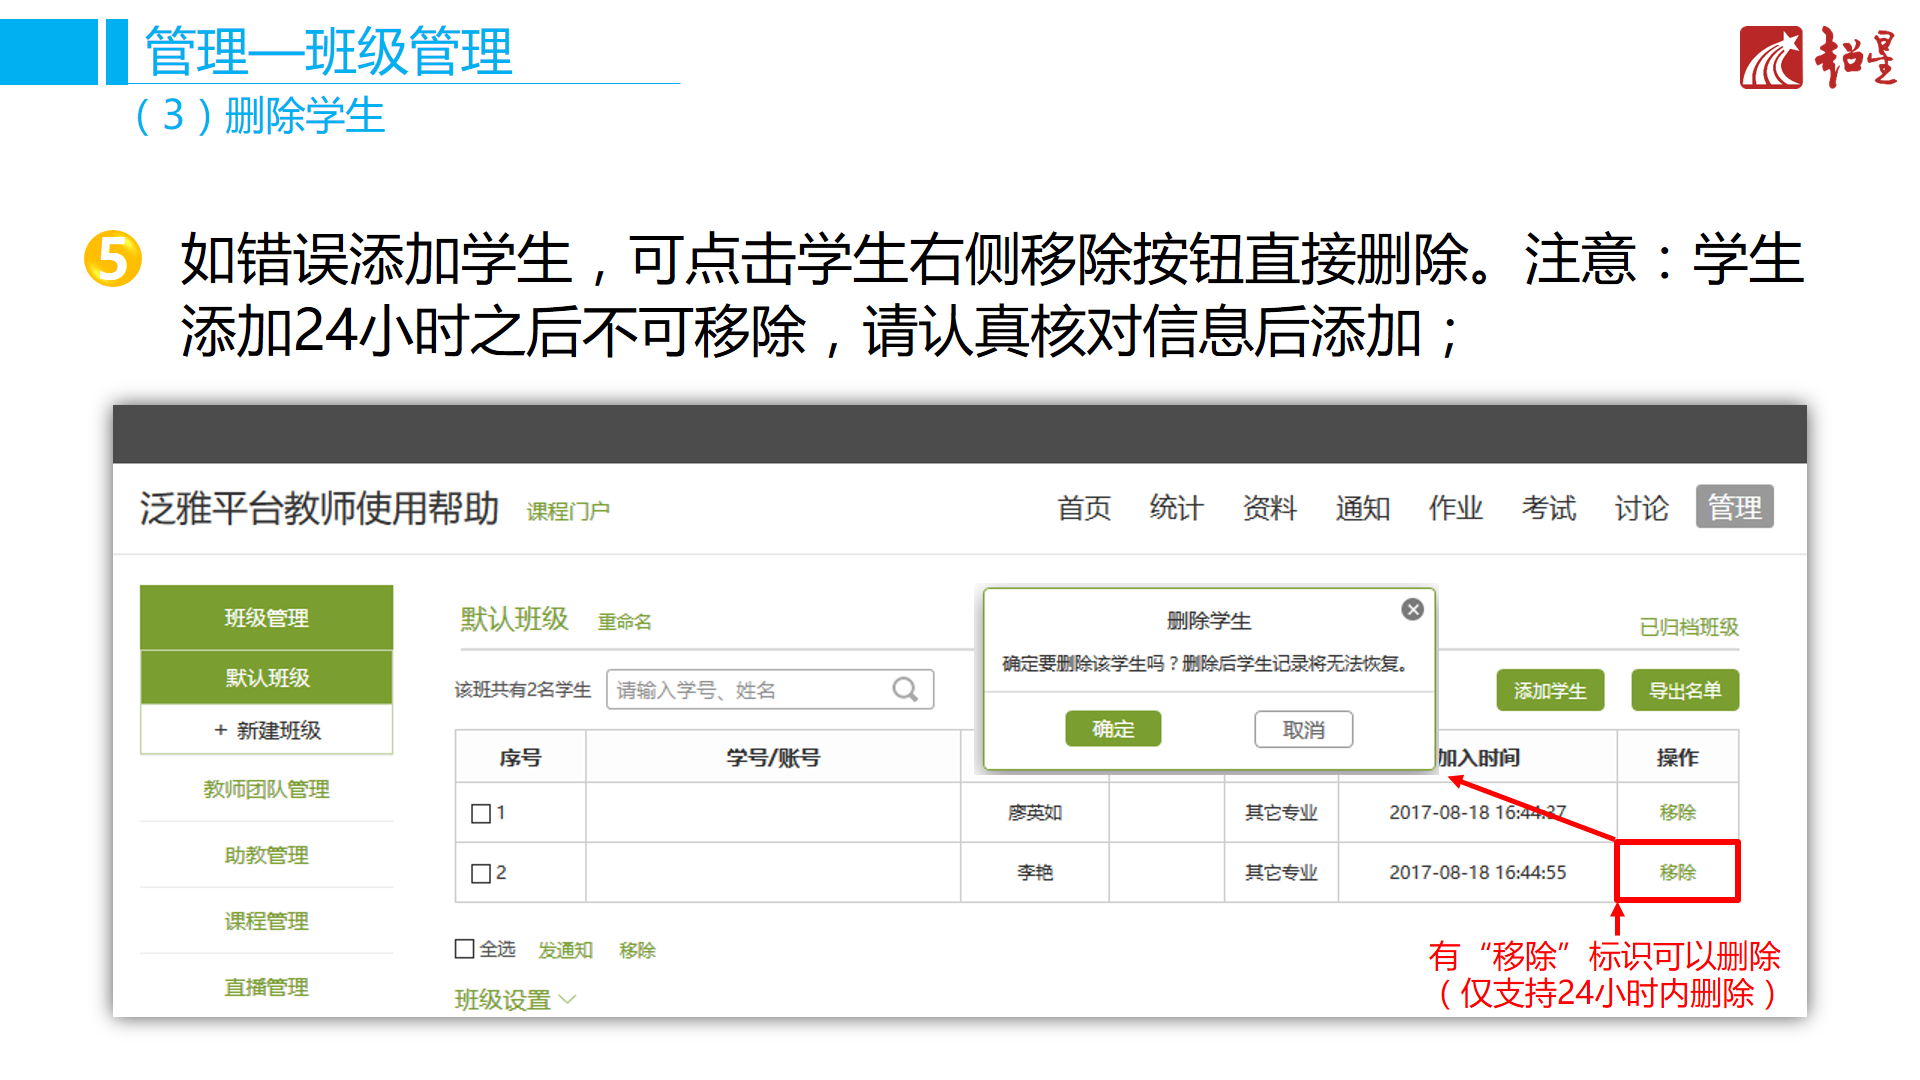Switch to the 统计 tab
This screenshot has width=1920, height=1080.
coord(1176,508)
